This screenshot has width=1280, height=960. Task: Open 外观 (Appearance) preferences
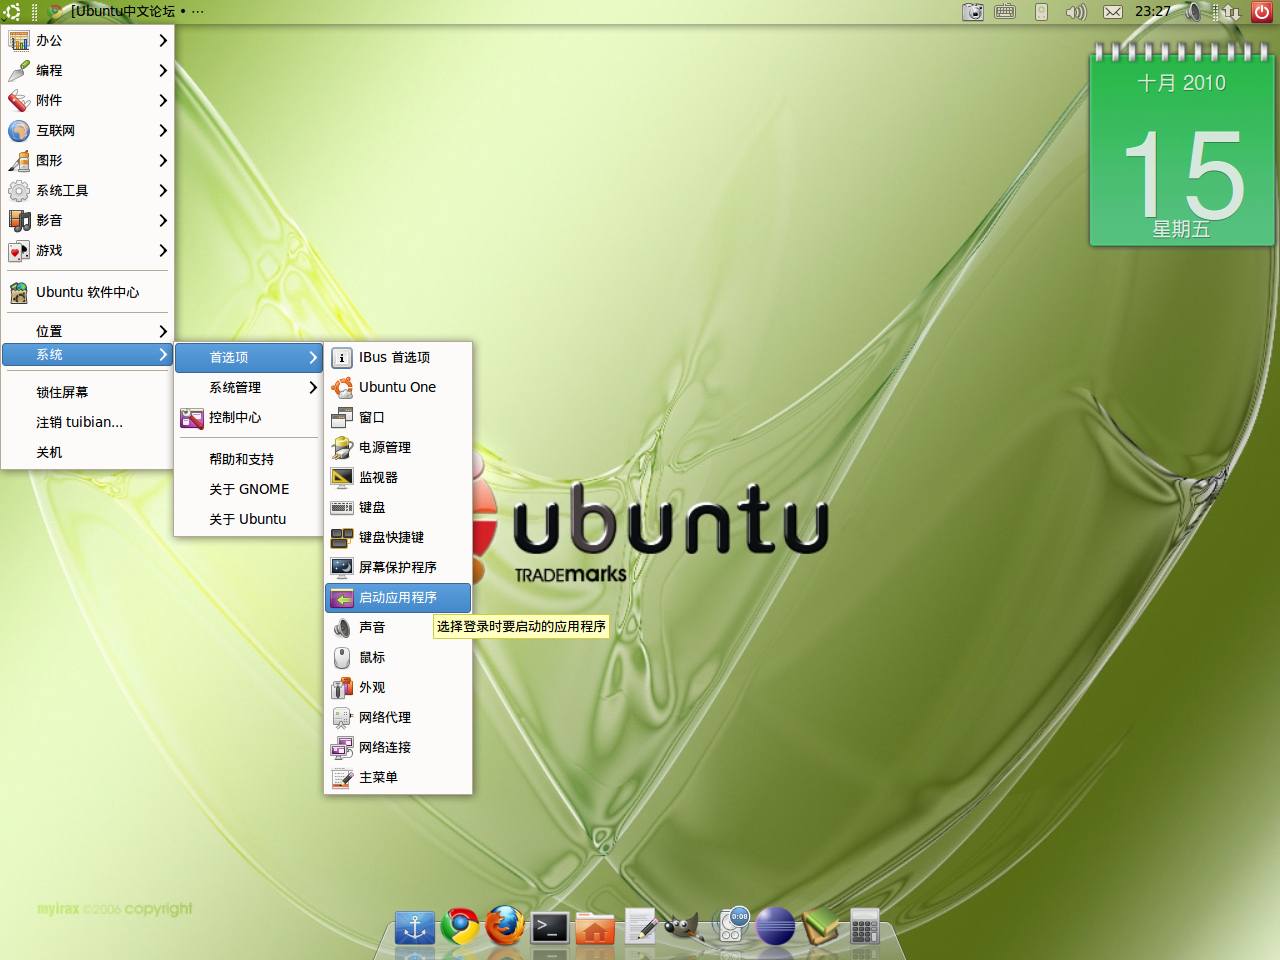pyautogui.click(x=398, y=687)
